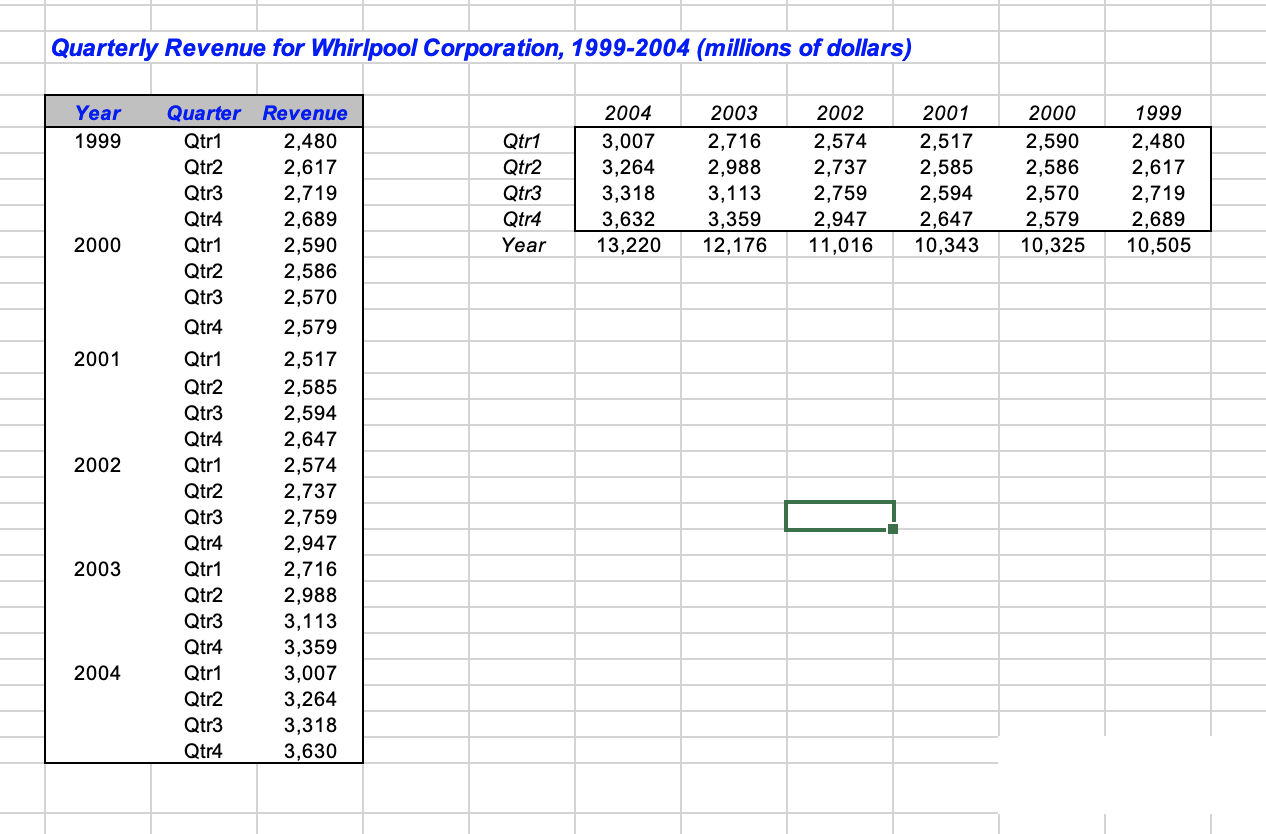The image size is (1266, 834).
Task: Select 2000 in the gray-headed Year column
Action: pyautogui.click(x=97, y=245)
